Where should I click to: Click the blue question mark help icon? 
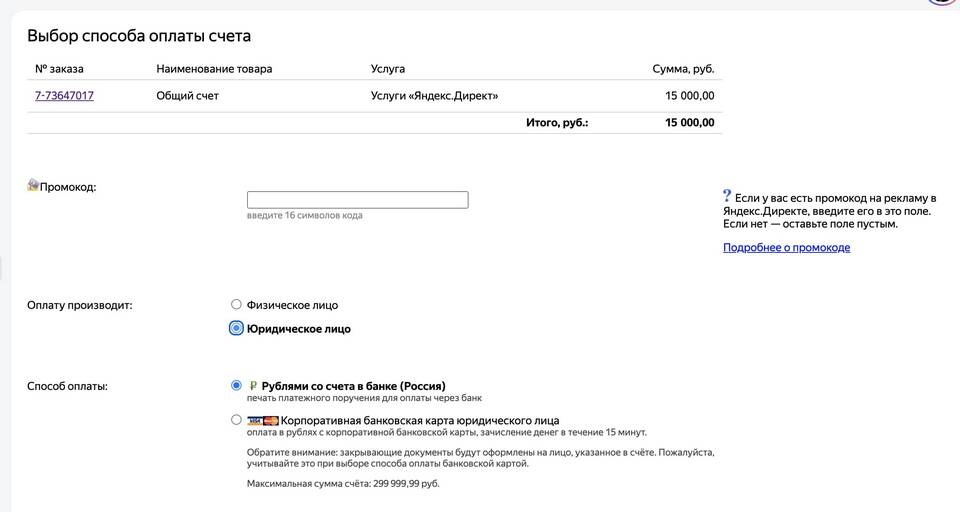click(x=727, y=197)
